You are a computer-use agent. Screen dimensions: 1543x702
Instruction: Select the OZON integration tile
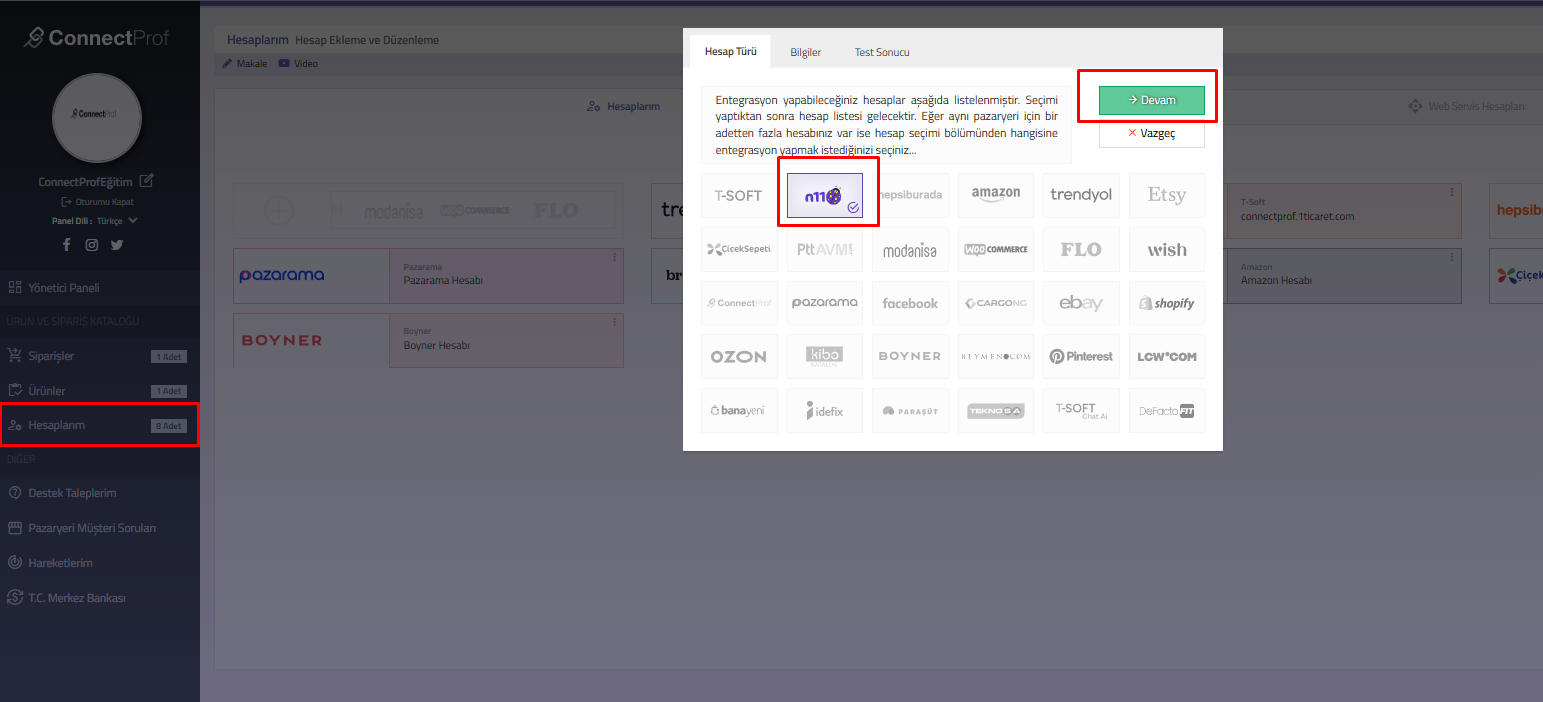pyautogui.click(x=738, y=356)
